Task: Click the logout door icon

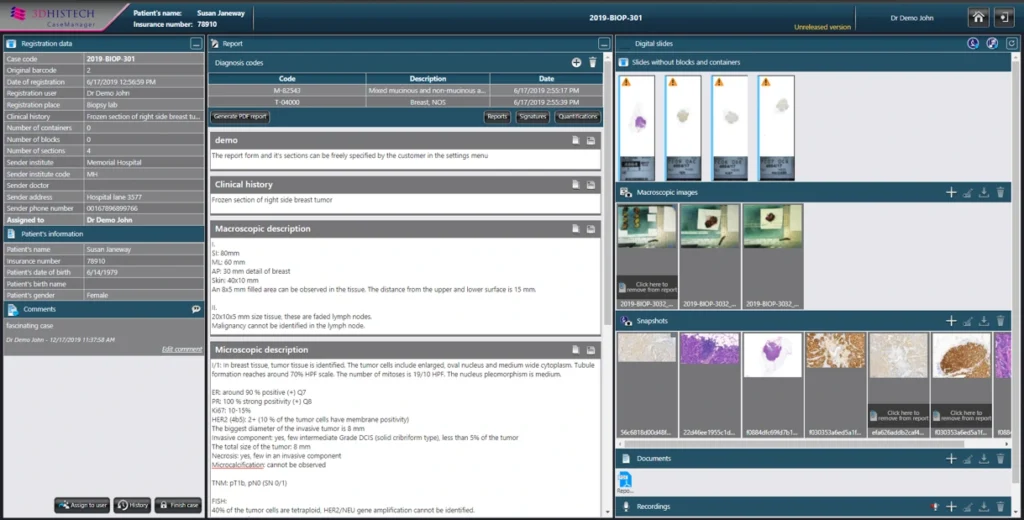Action: [1004, 18]
